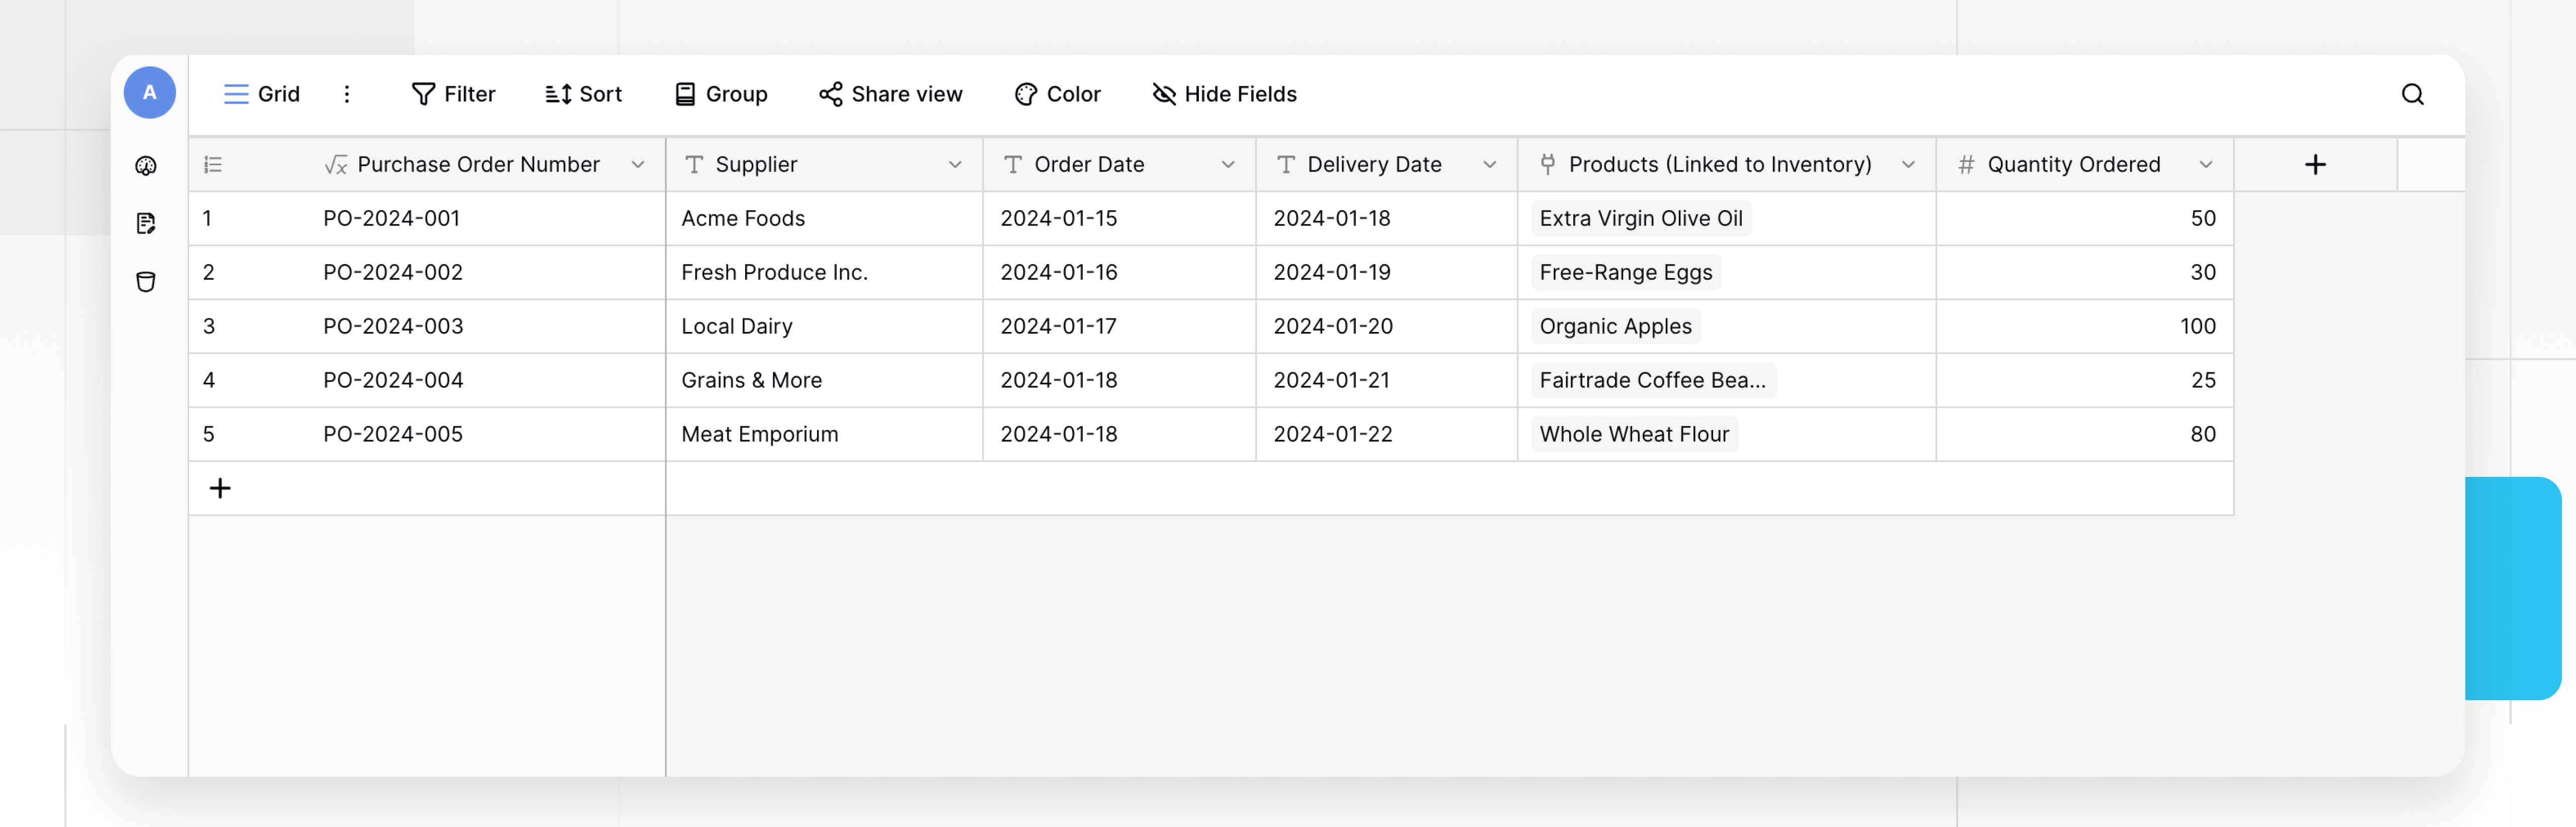Open Delivery Date column dropdown
The image size is (2576, 827).
coord(1489,165)
